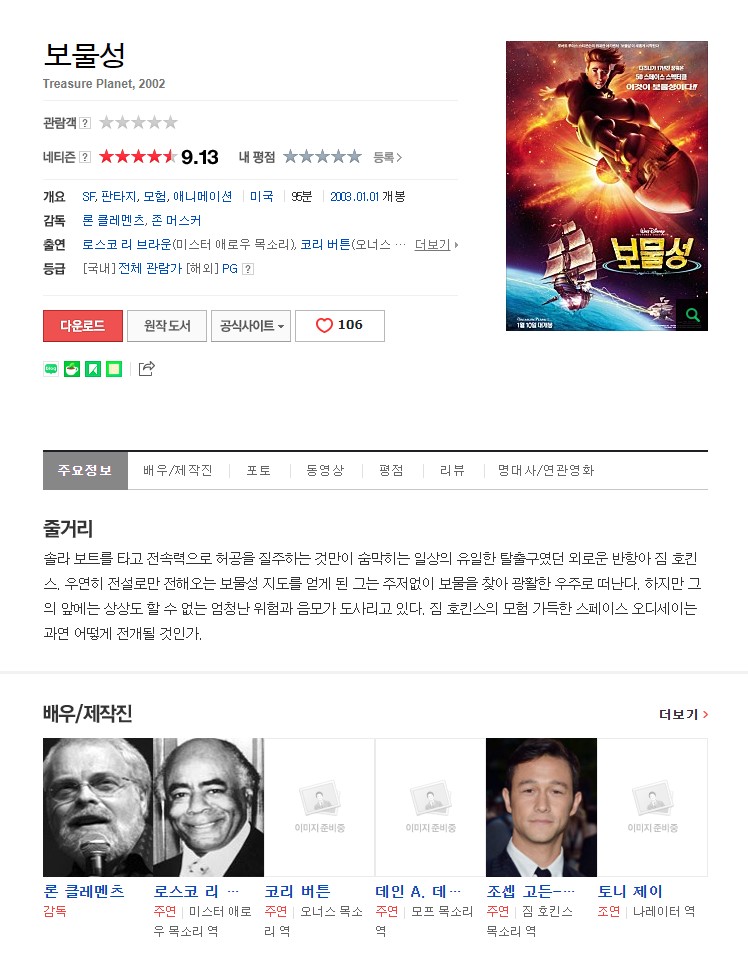
Task: Show more cast and crew via 더보기
Action: pos(683,714)
